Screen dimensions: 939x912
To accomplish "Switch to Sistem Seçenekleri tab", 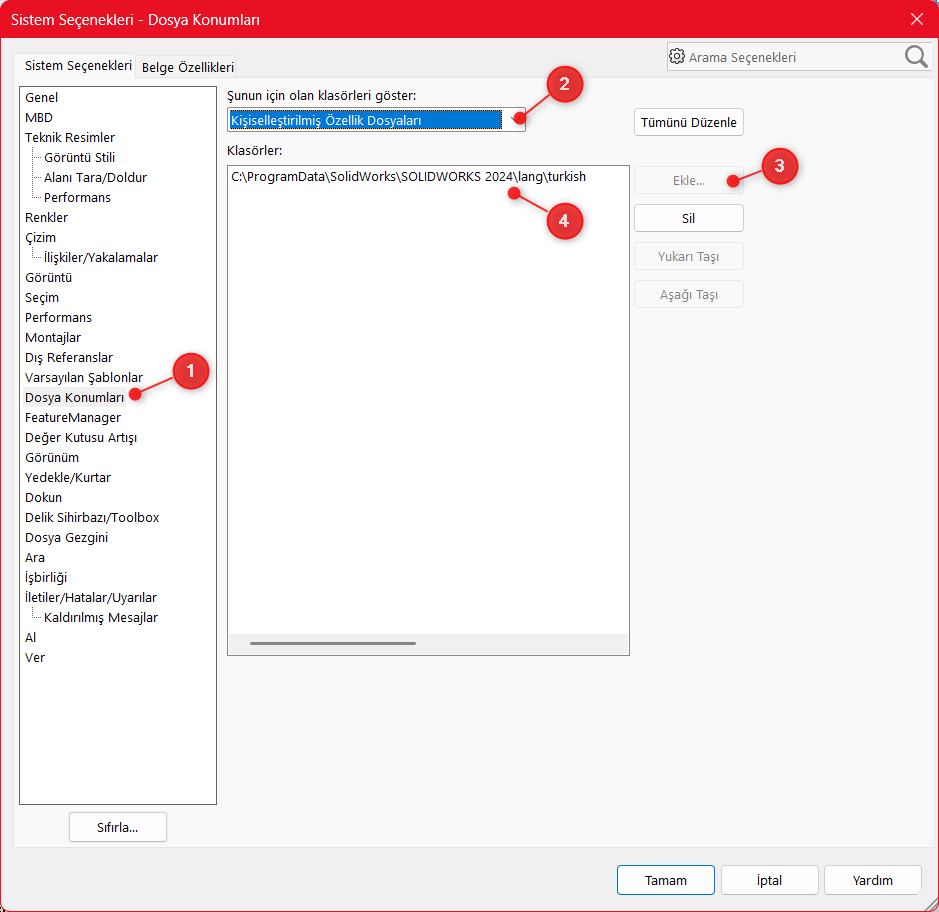I will pyautogui.click(x=78, y=66).
